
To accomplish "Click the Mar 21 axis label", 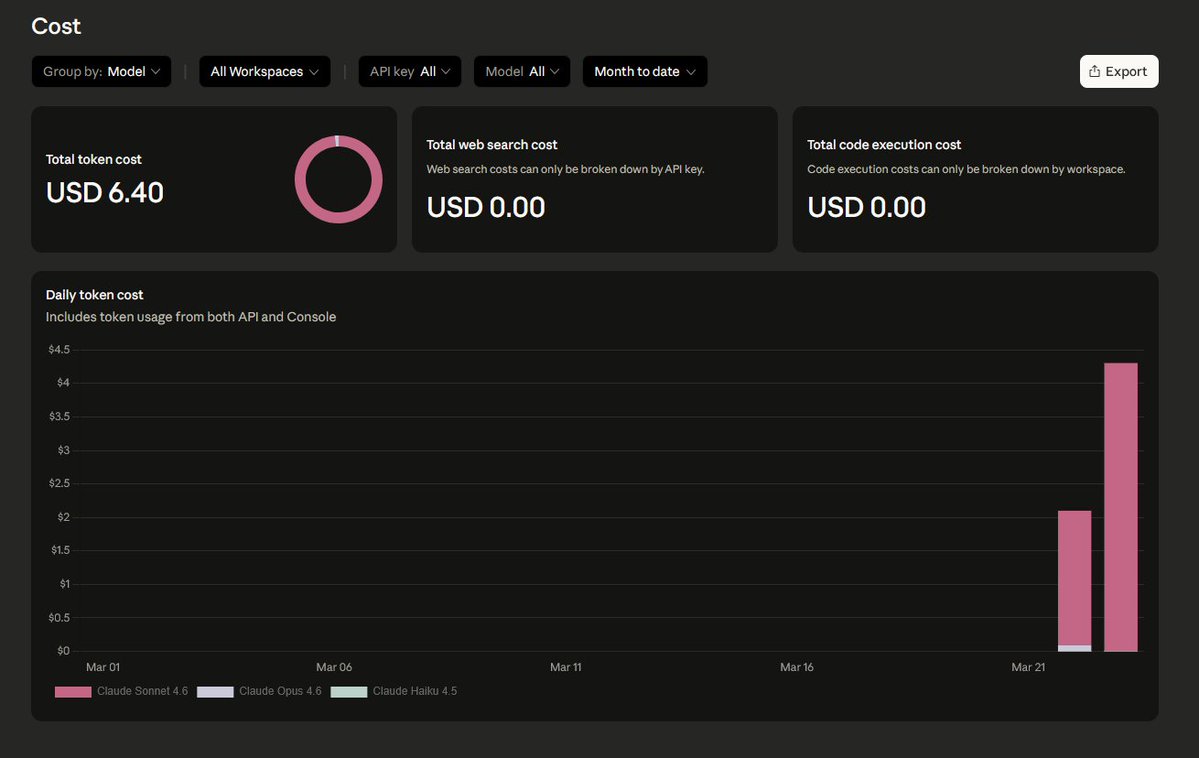I will click(x=1028, y=667).
